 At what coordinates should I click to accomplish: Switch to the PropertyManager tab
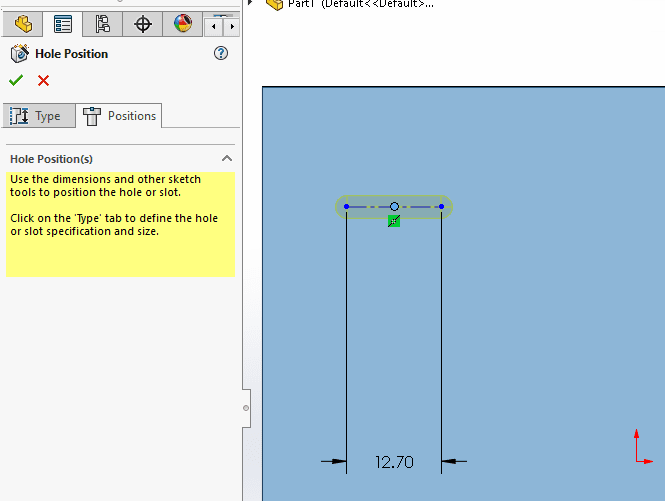[63, 24]
